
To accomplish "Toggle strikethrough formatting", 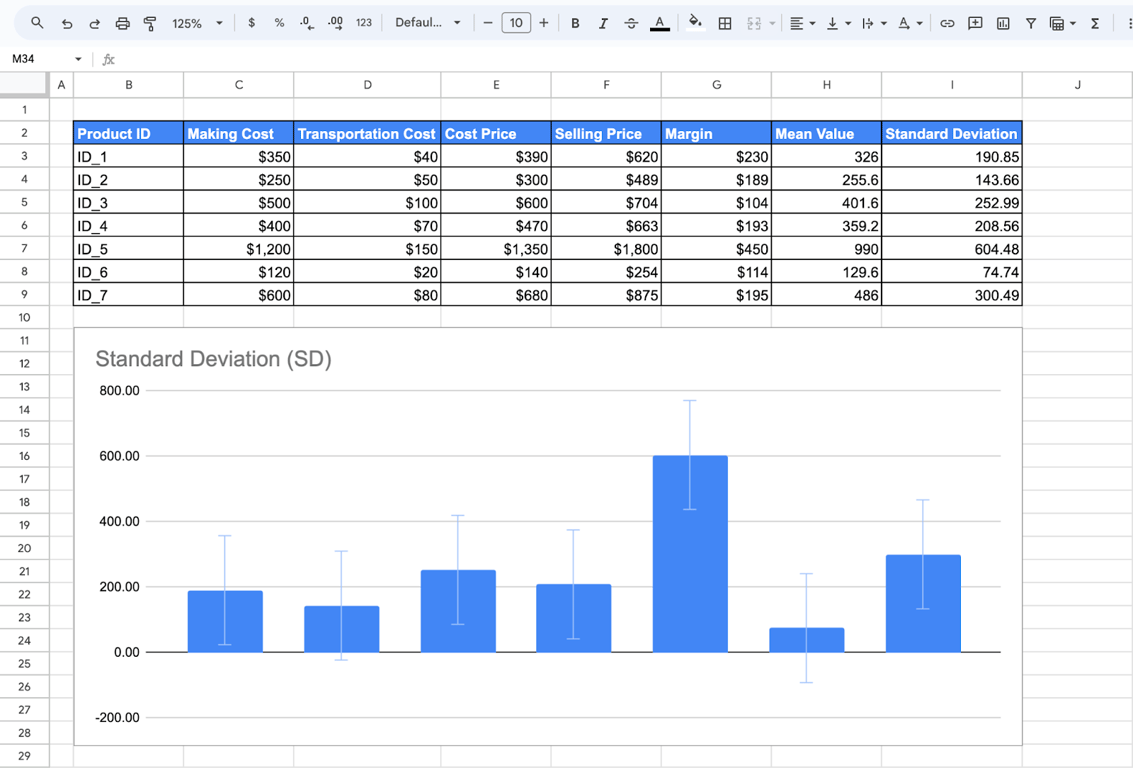I will click(x=631, y=23).
